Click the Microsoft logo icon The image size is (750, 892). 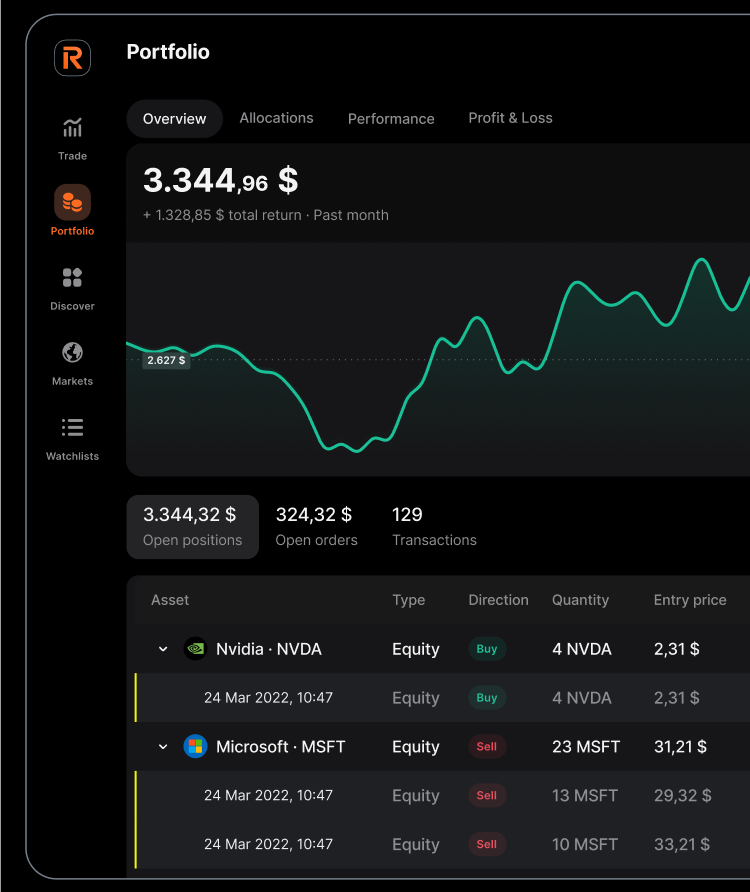click(x=196, y=746)
